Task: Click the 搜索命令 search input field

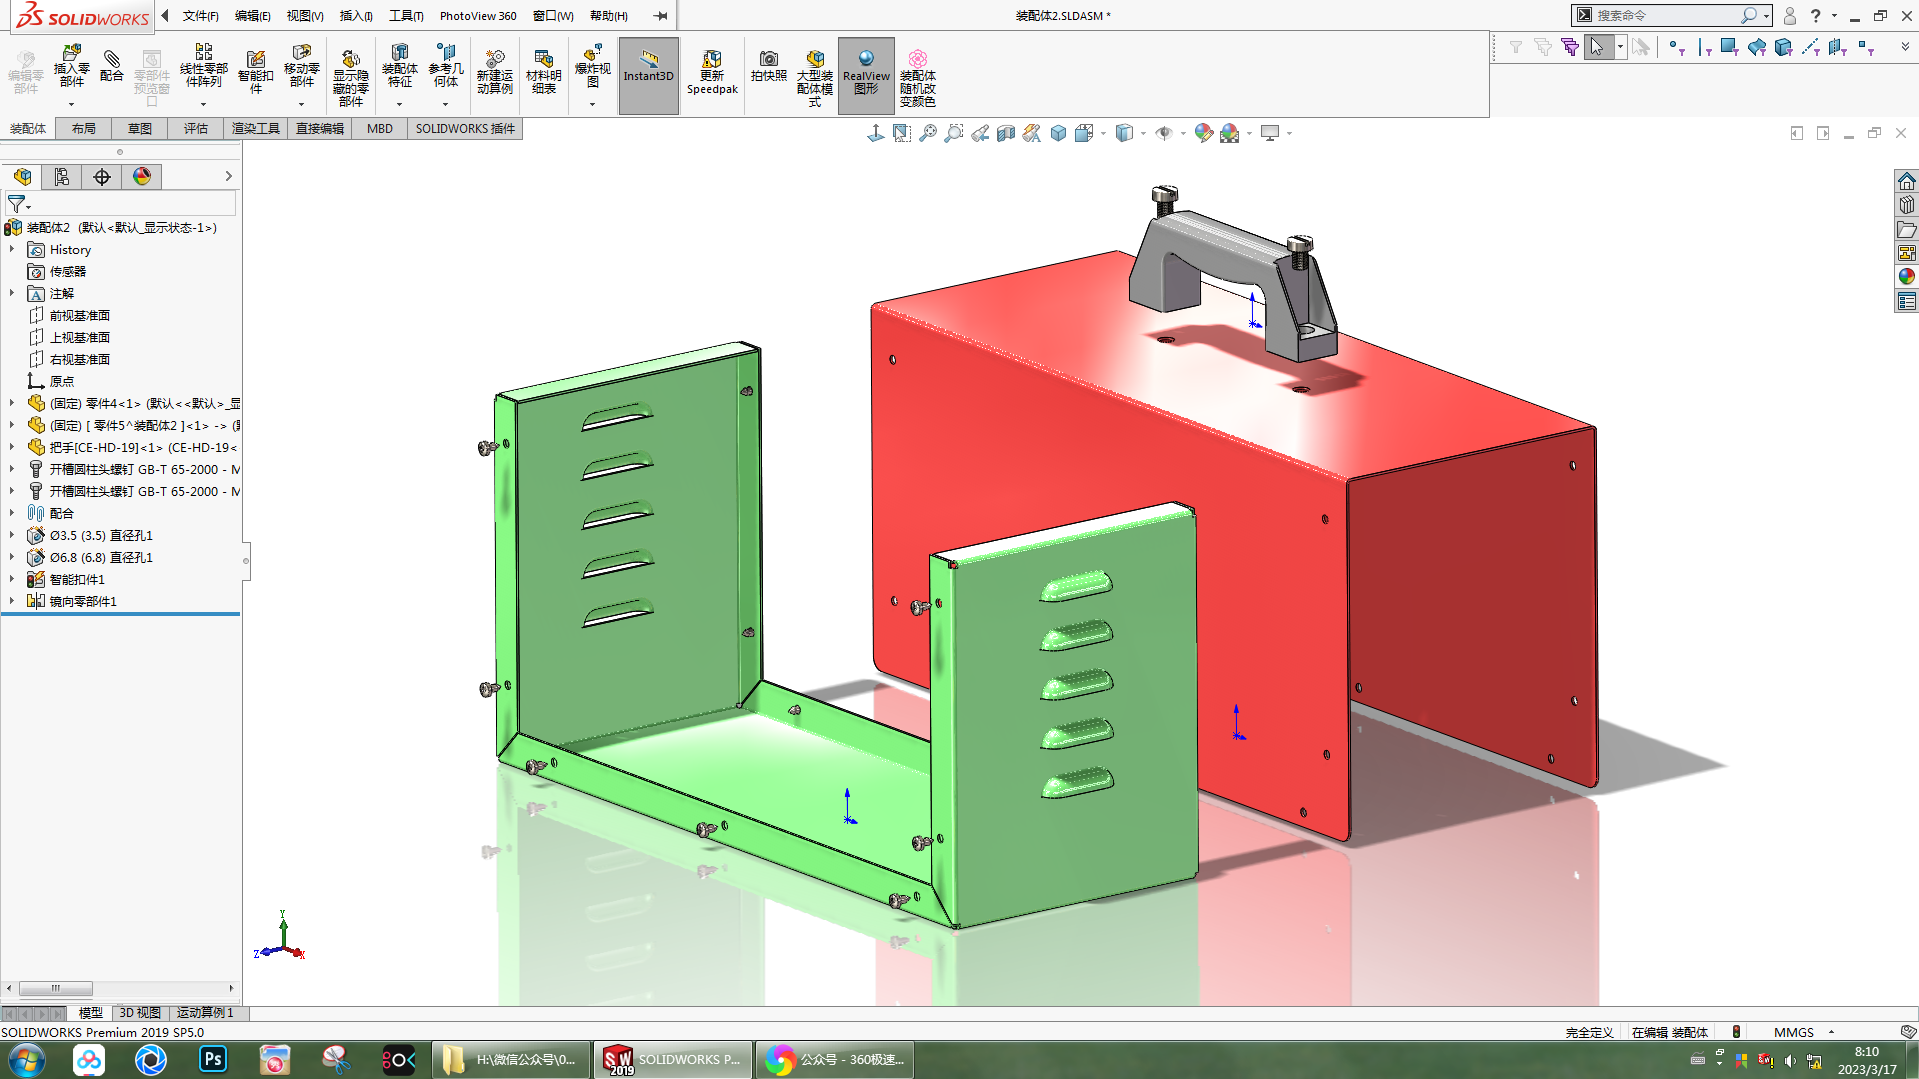Action: coord(1665,16)
